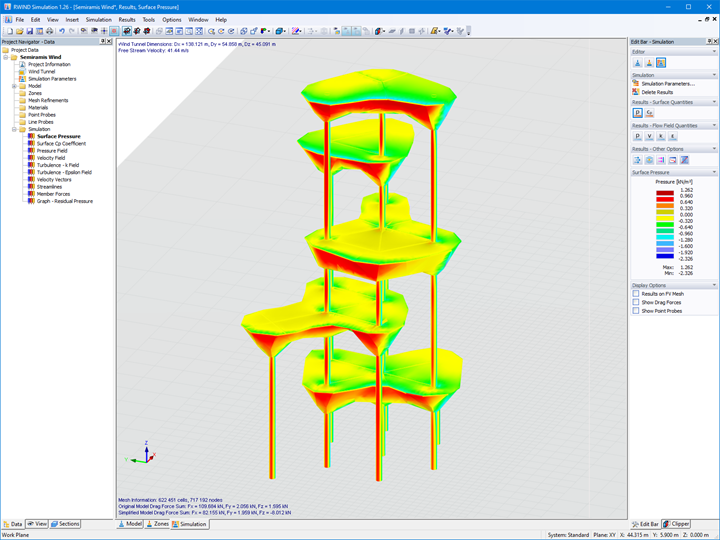This screenshot has height=540, width=720.
Task: Click the Redo arrow in toolbar
Action: 72,31
